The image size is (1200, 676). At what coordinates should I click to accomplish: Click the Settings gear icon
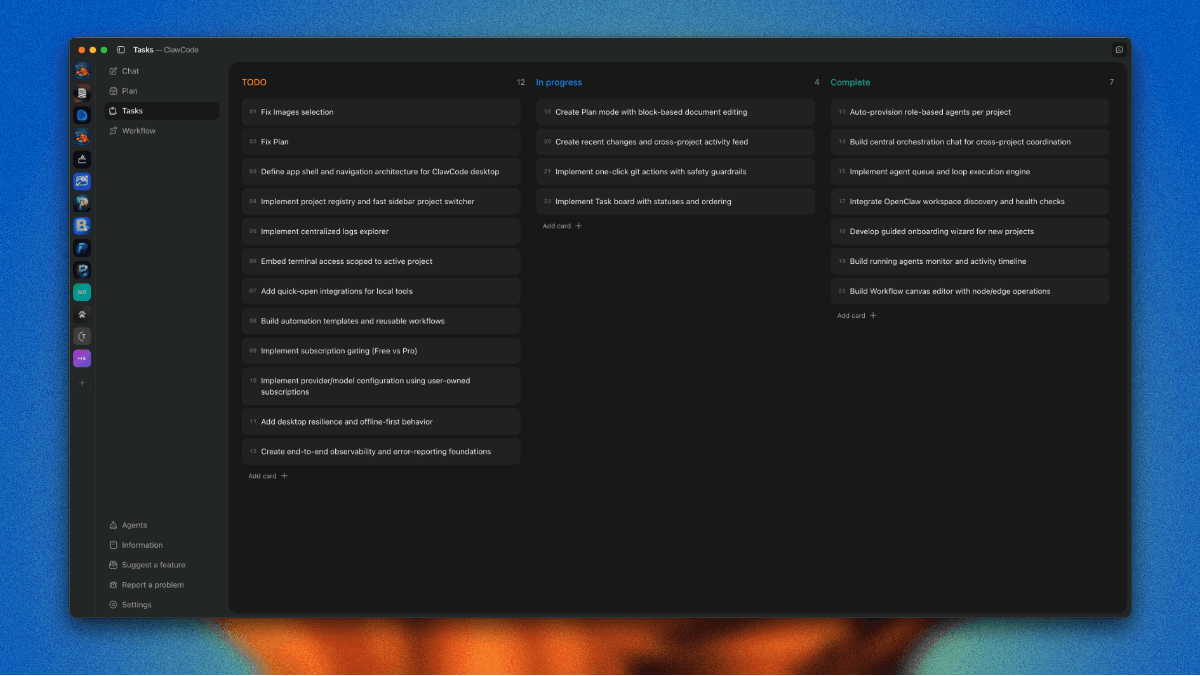[113, 605]
